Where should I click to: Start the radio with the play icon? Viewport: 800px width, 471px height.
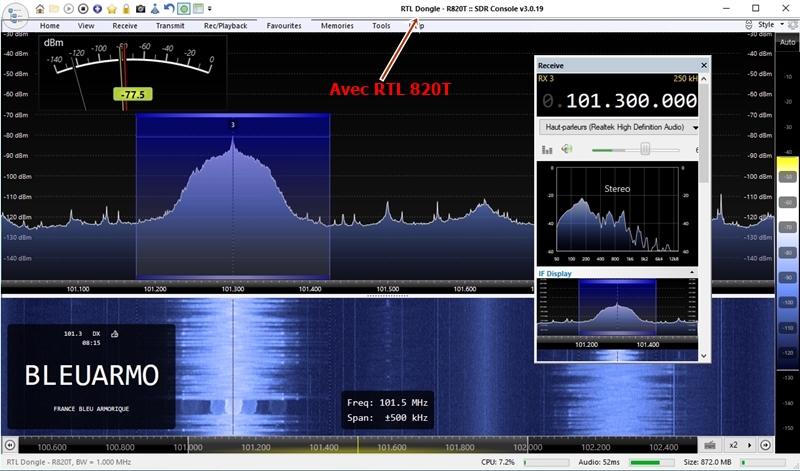(69, 9)
